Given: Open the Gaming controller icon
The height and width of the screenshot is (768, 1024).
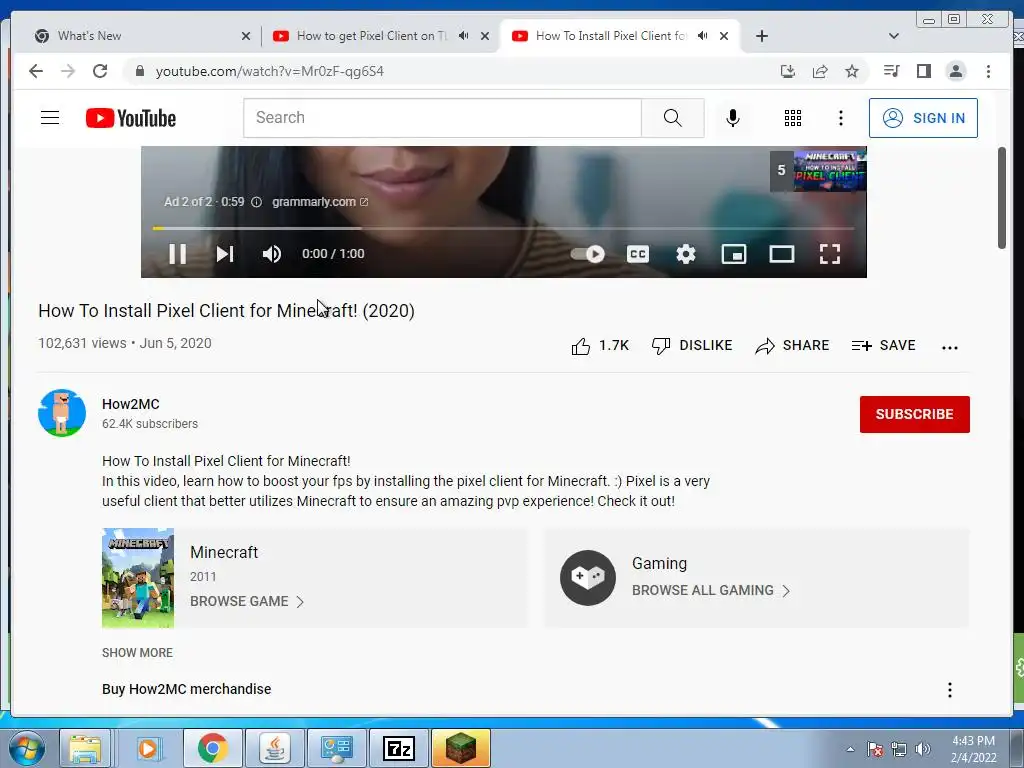Looking at the screenshot, I should pos(588,577).
